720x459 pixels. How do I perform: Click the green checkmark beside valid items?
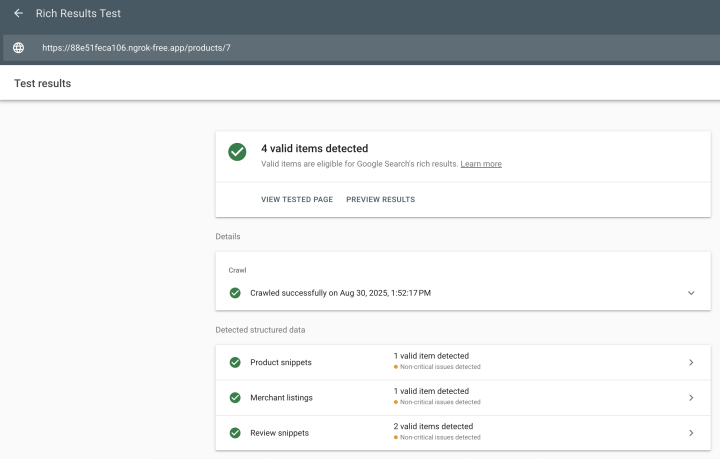point(237,152)
